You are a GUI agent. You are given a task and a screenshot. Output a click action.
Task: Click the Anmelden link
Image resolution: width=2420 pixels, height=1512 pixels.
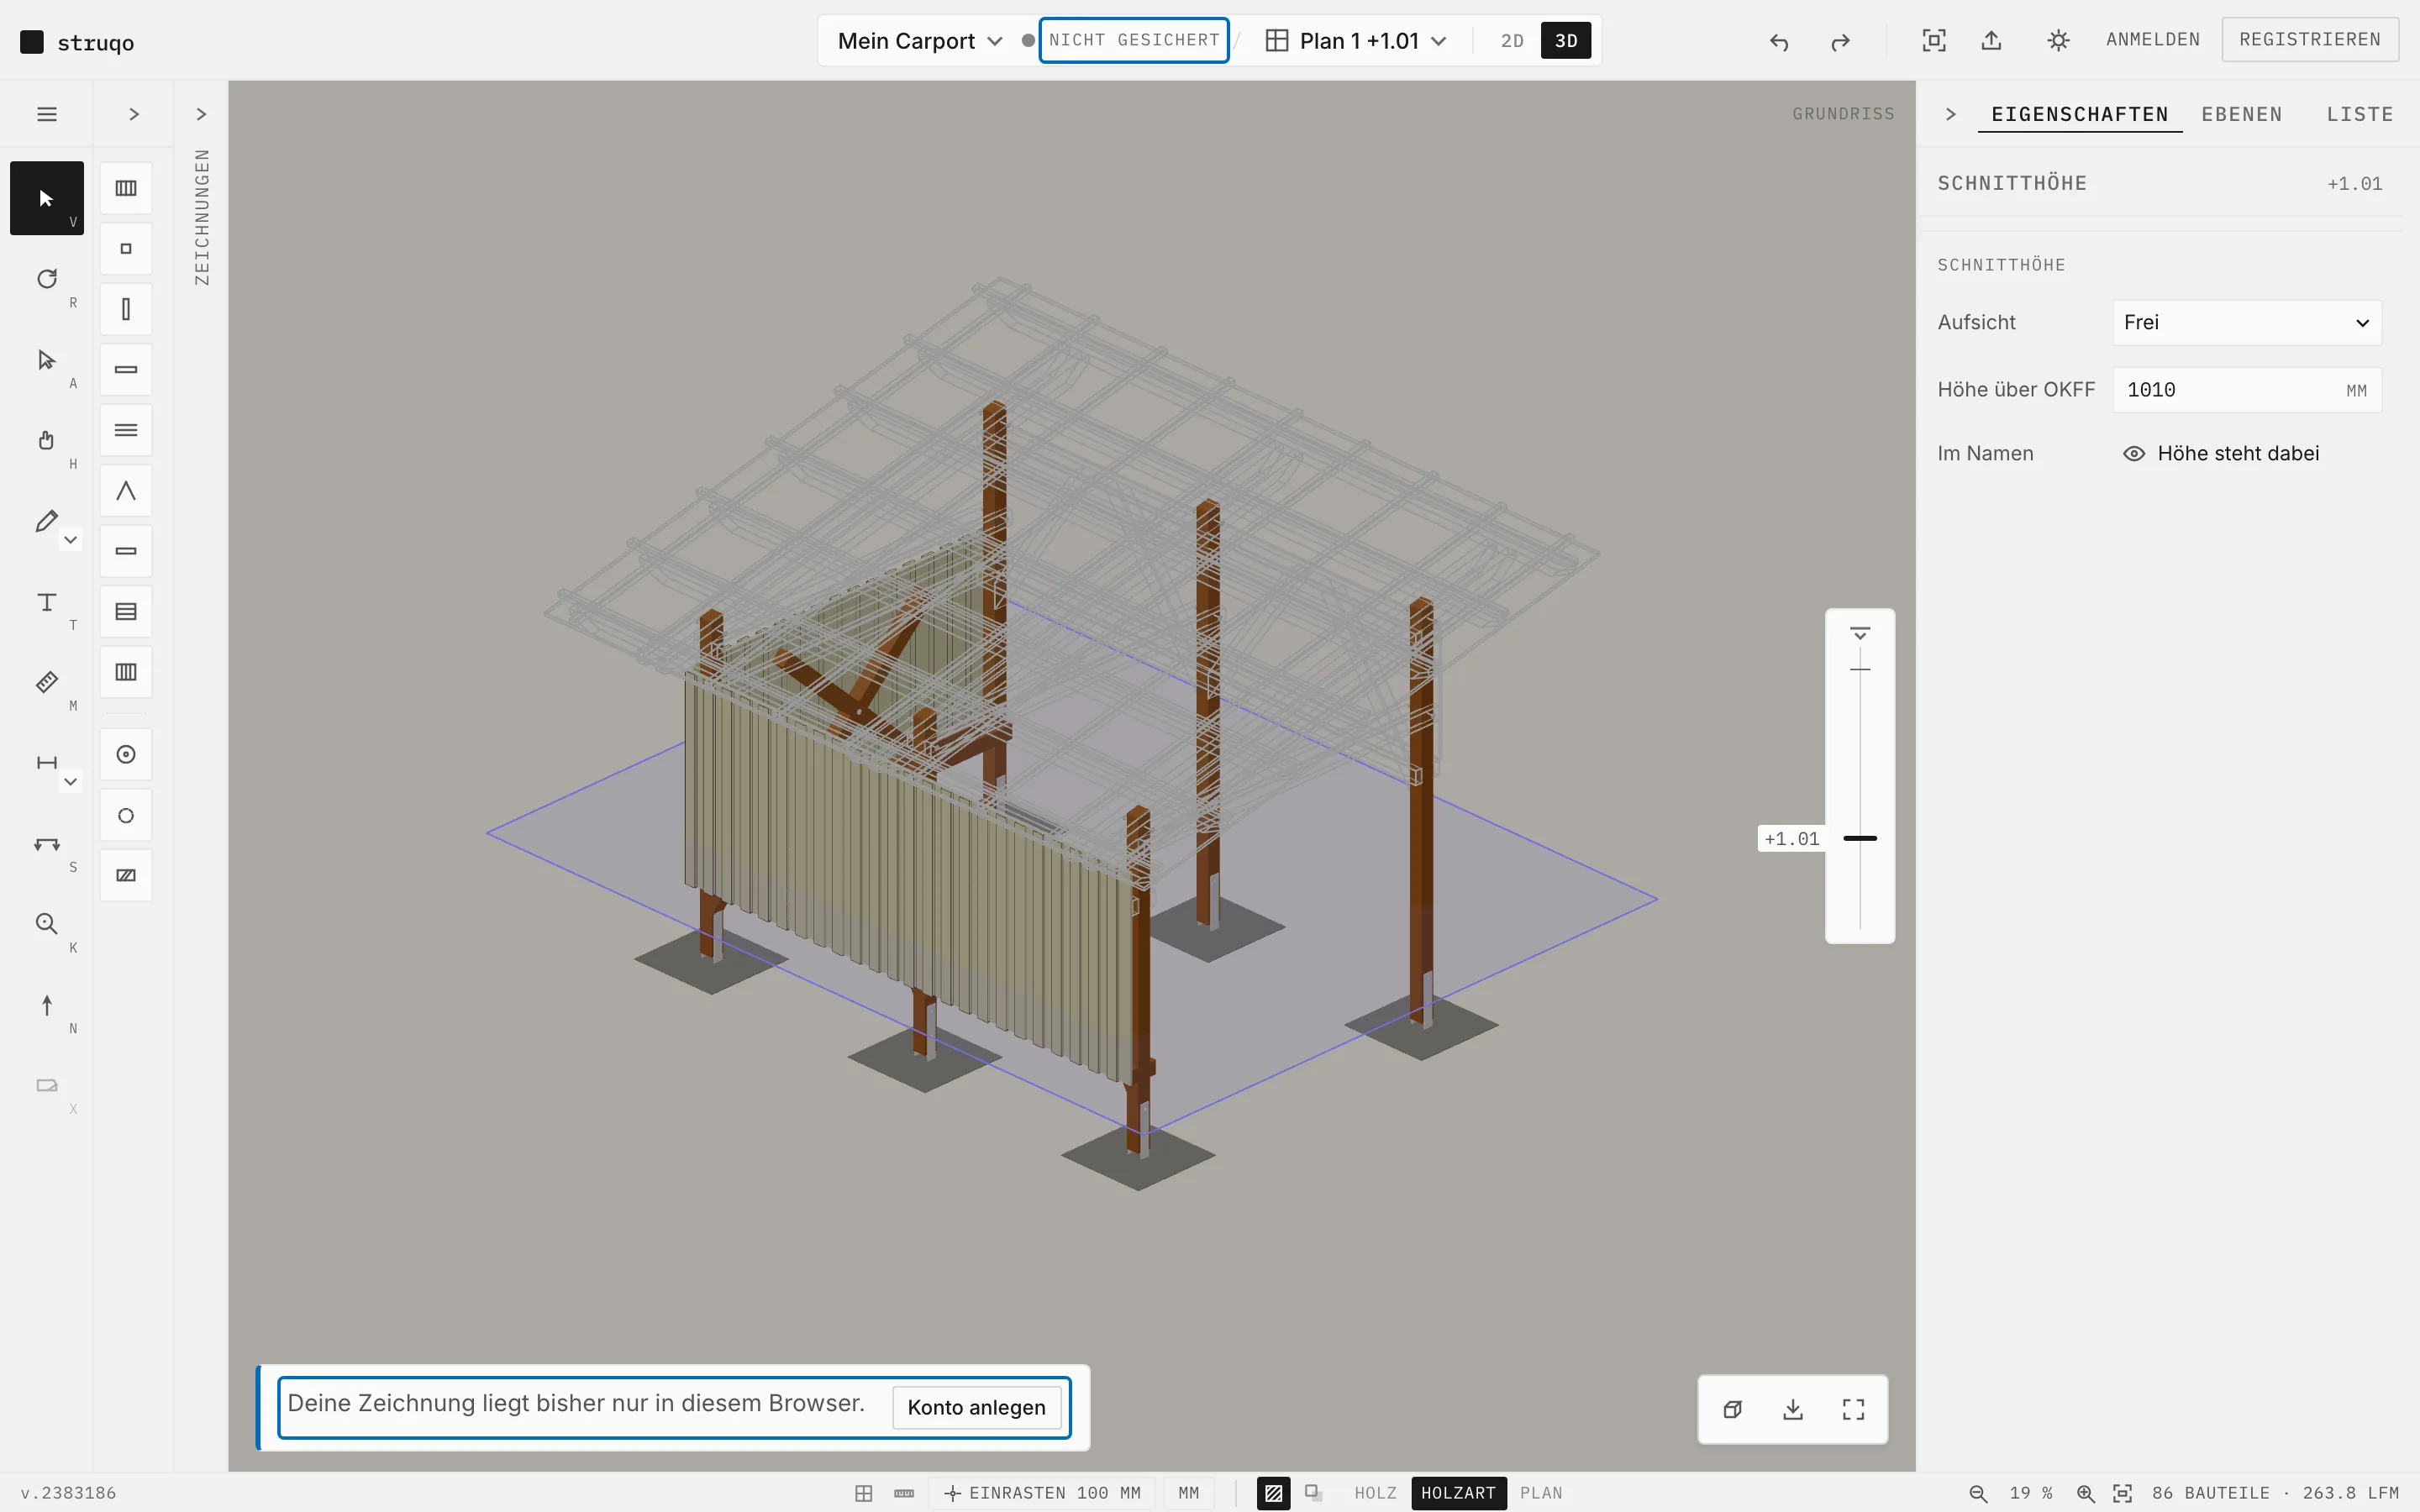point(2153,40)
